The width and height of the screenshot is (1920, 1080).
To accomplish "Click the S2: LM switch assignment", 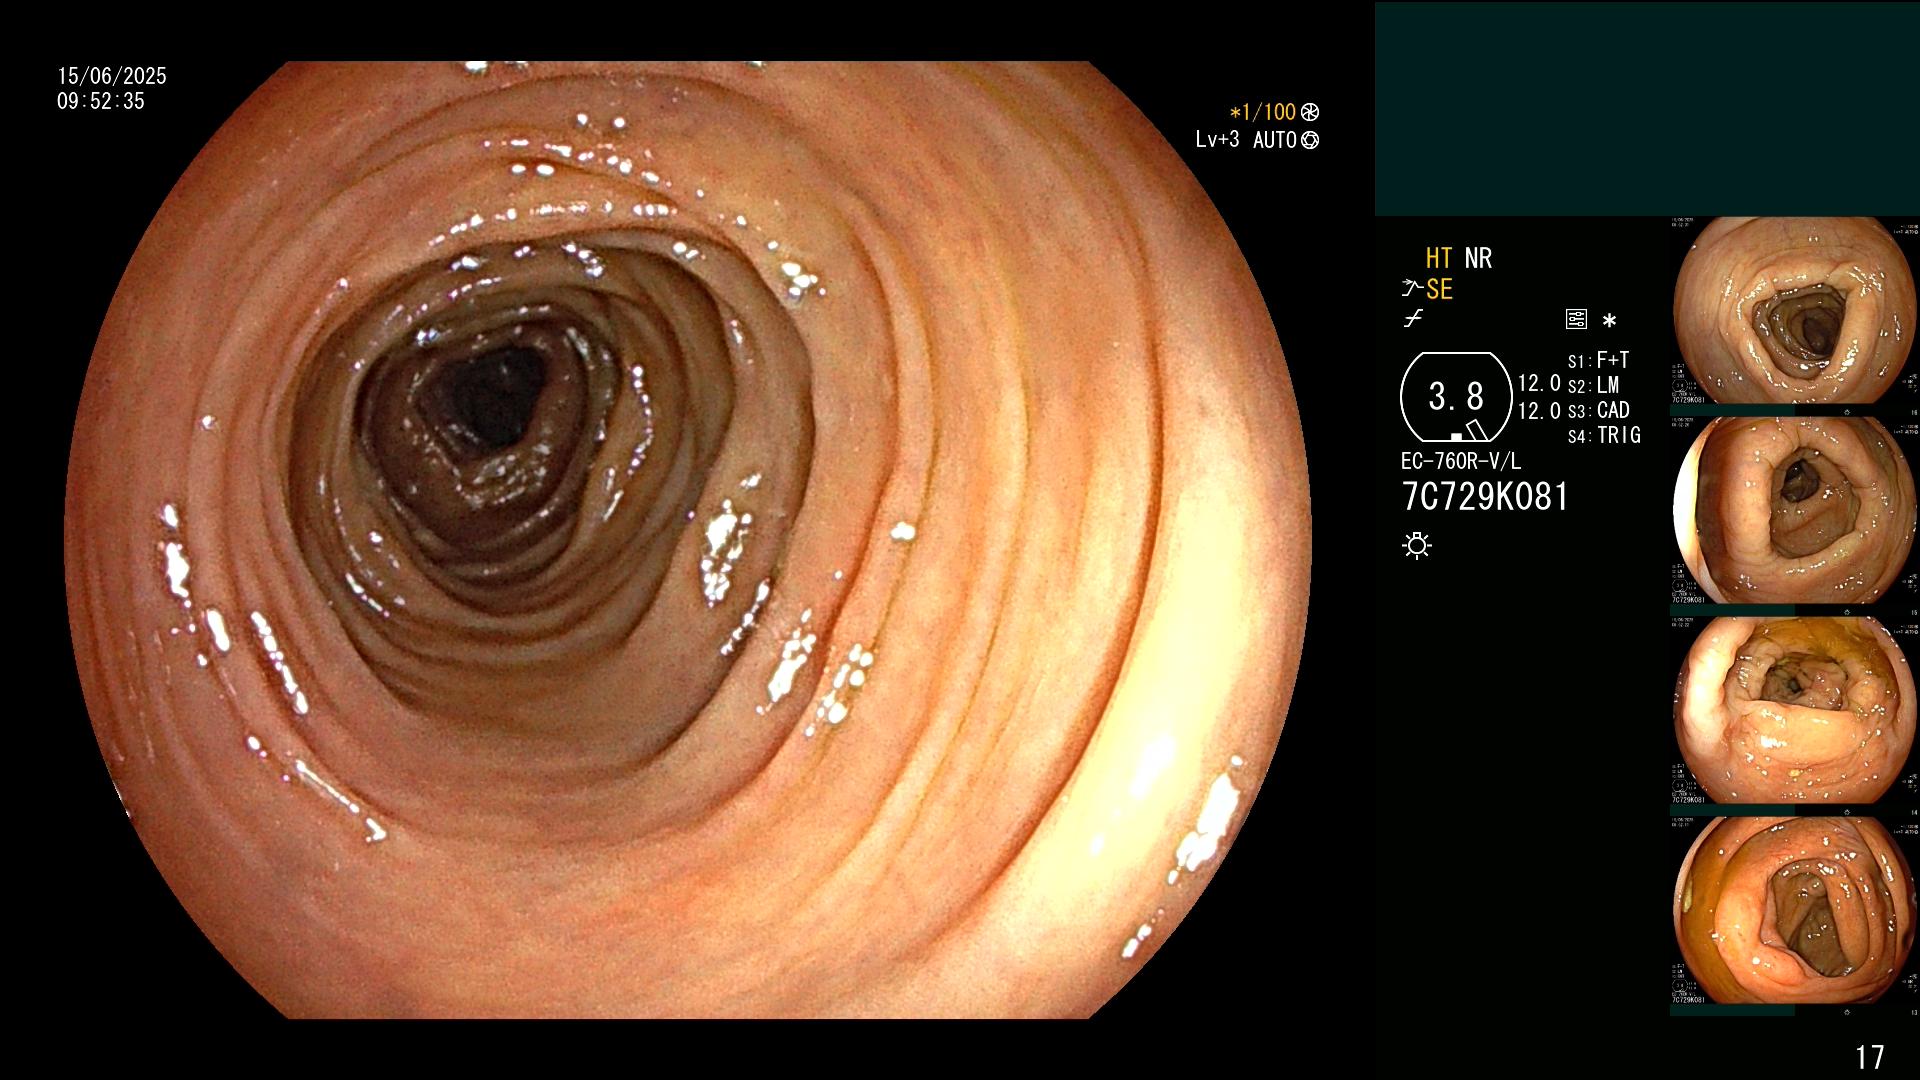I will tap(1593, 385).
